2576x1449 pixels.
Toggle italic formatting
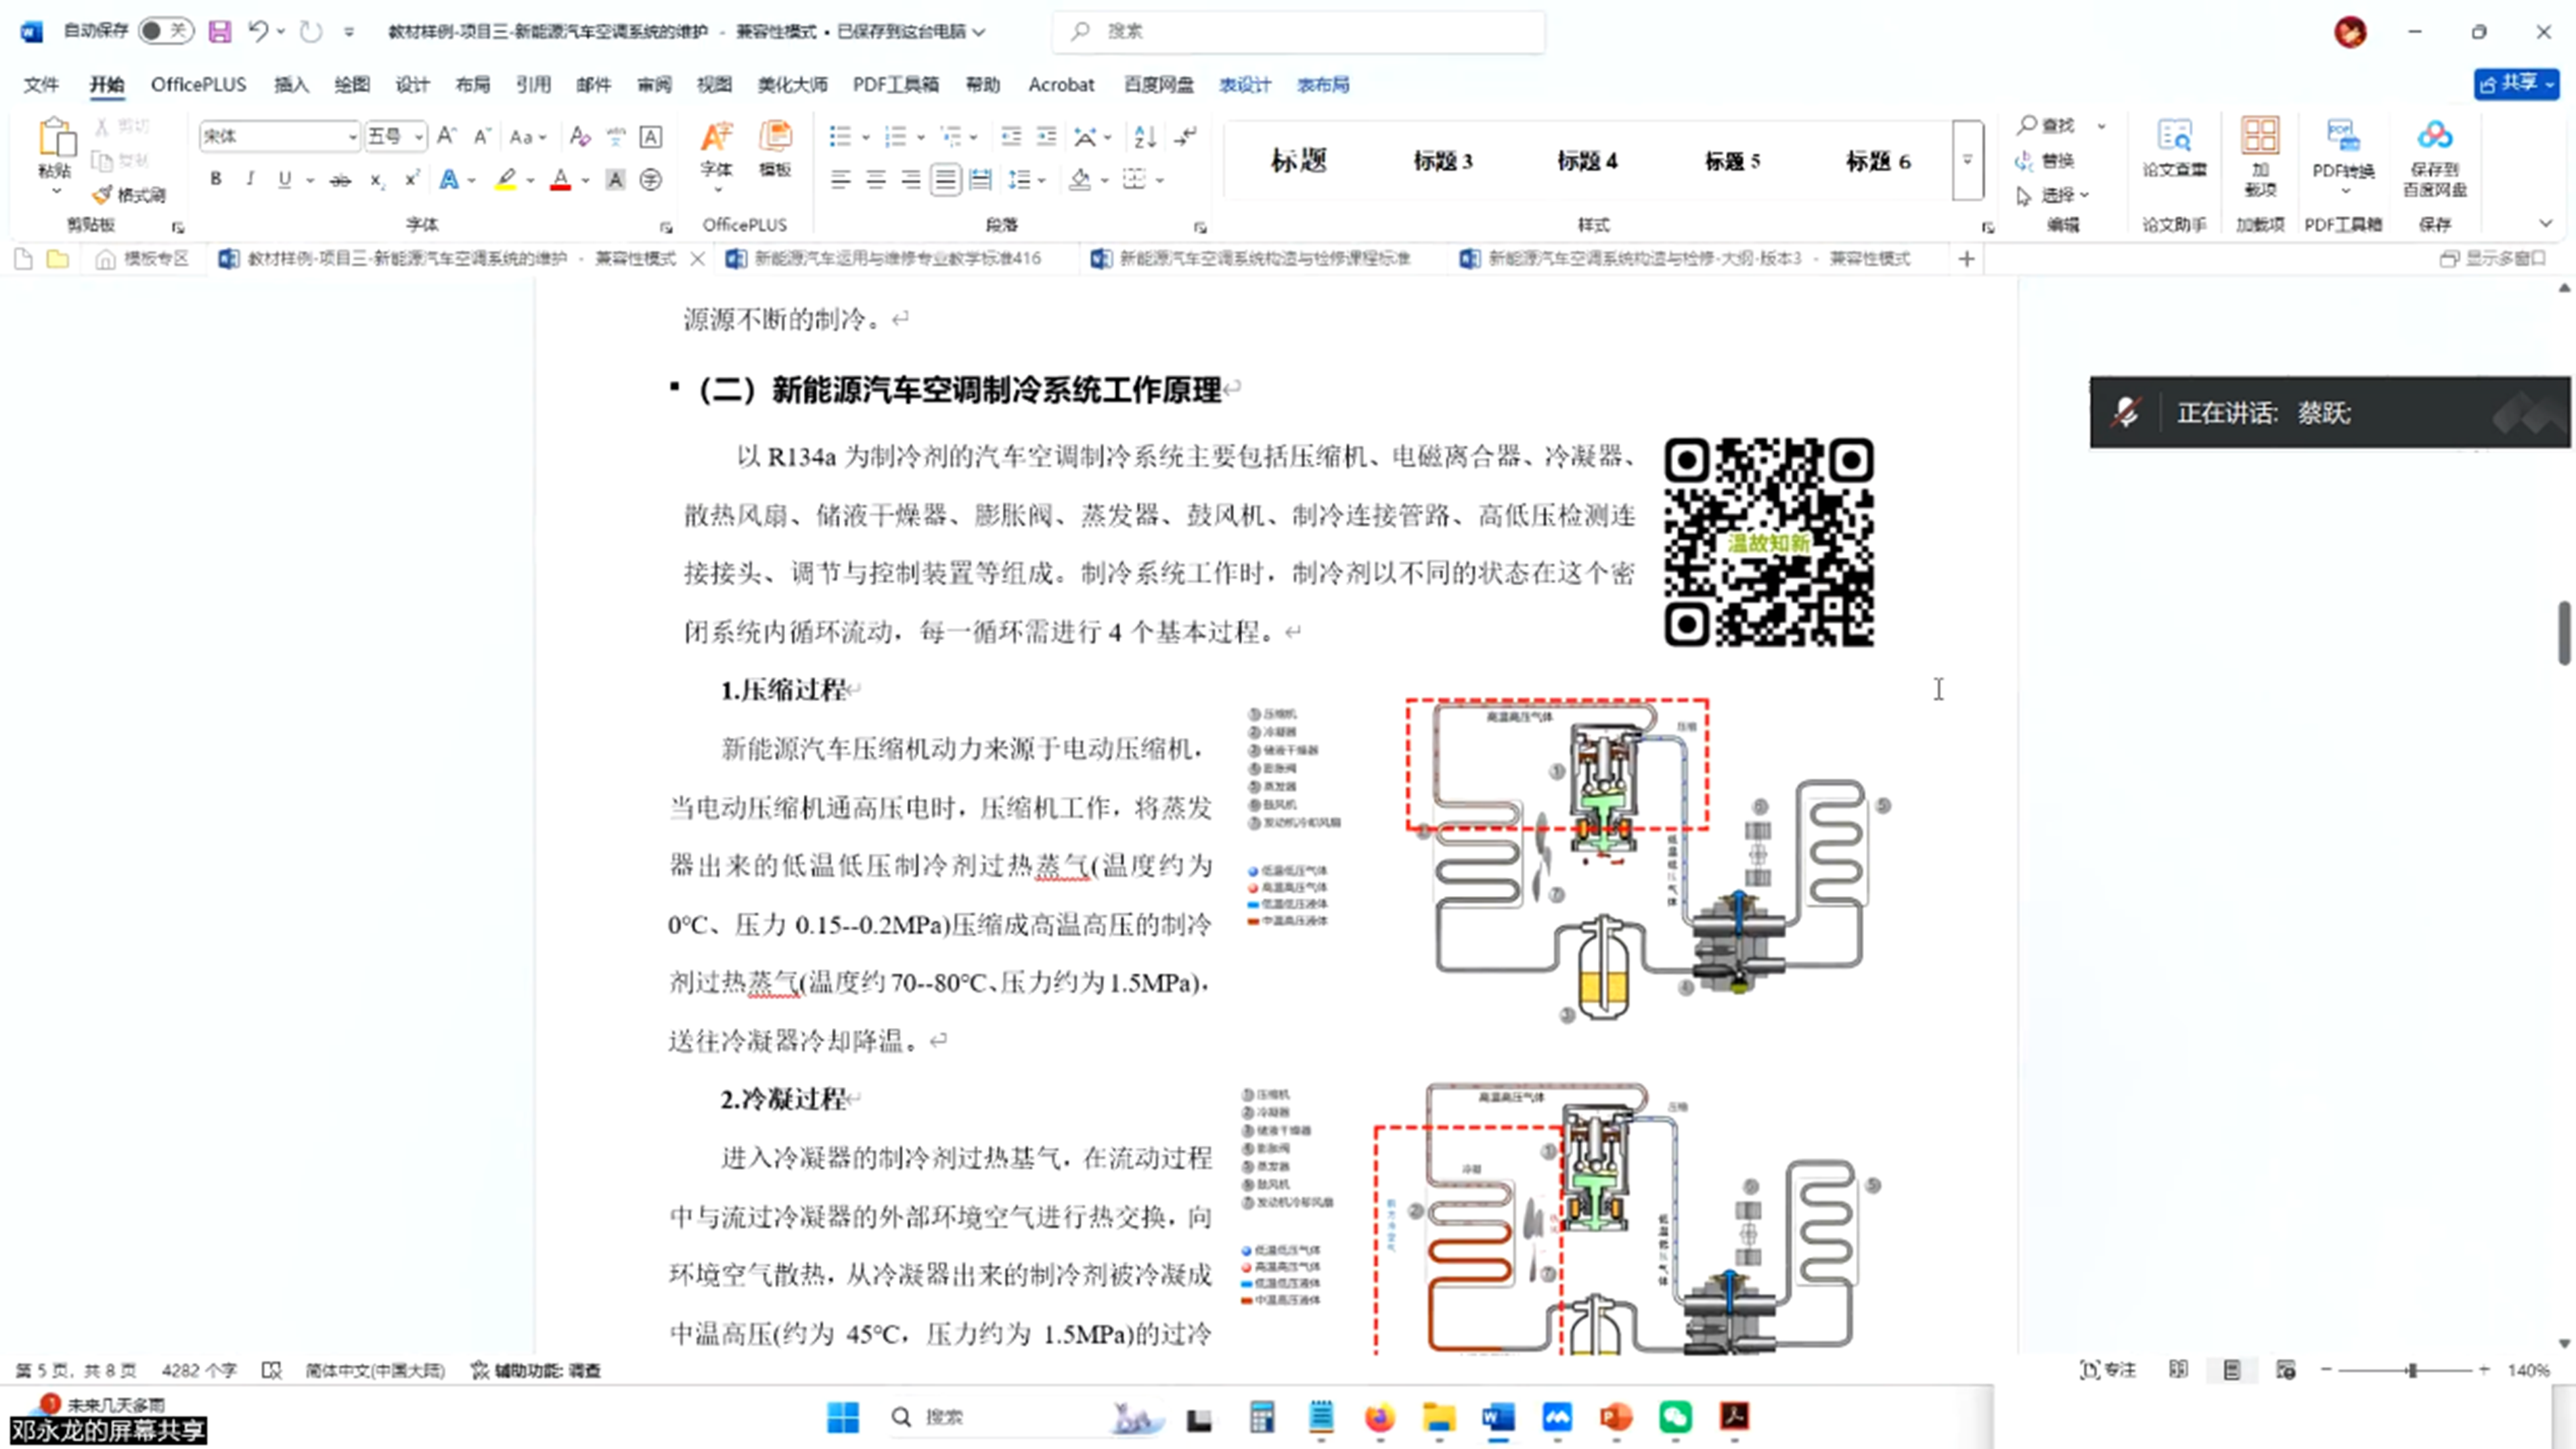coord(250,179)
